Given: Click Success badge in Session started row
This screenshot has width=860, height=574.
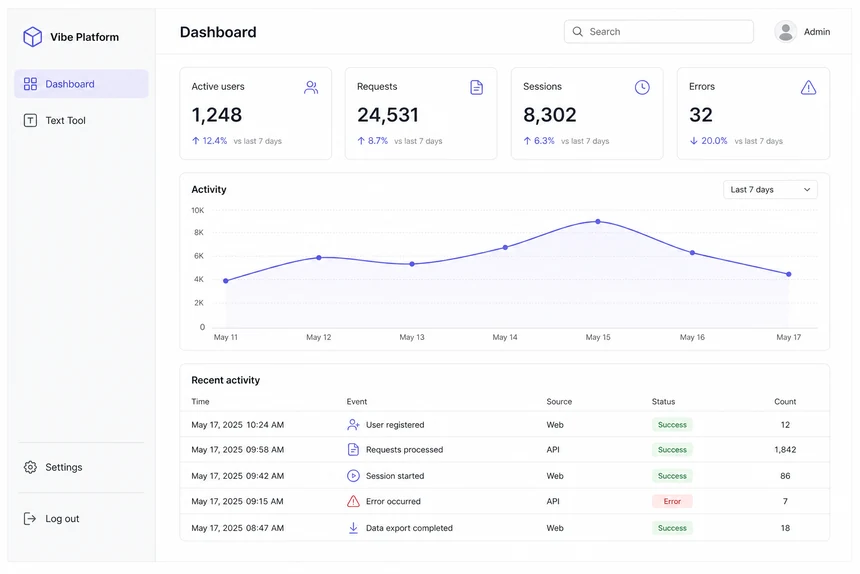Looking at the screenshot, I should click(x=672, y=476).
